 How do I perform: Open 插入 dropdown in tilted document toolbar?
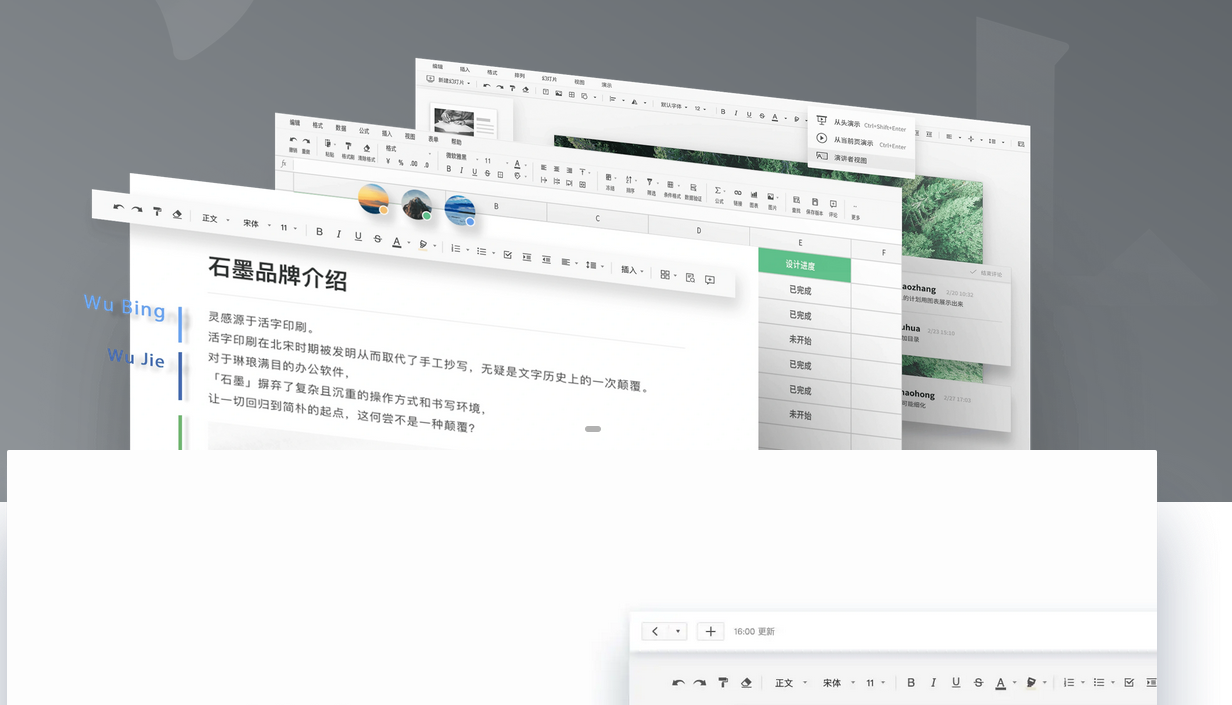coord(632,270)
